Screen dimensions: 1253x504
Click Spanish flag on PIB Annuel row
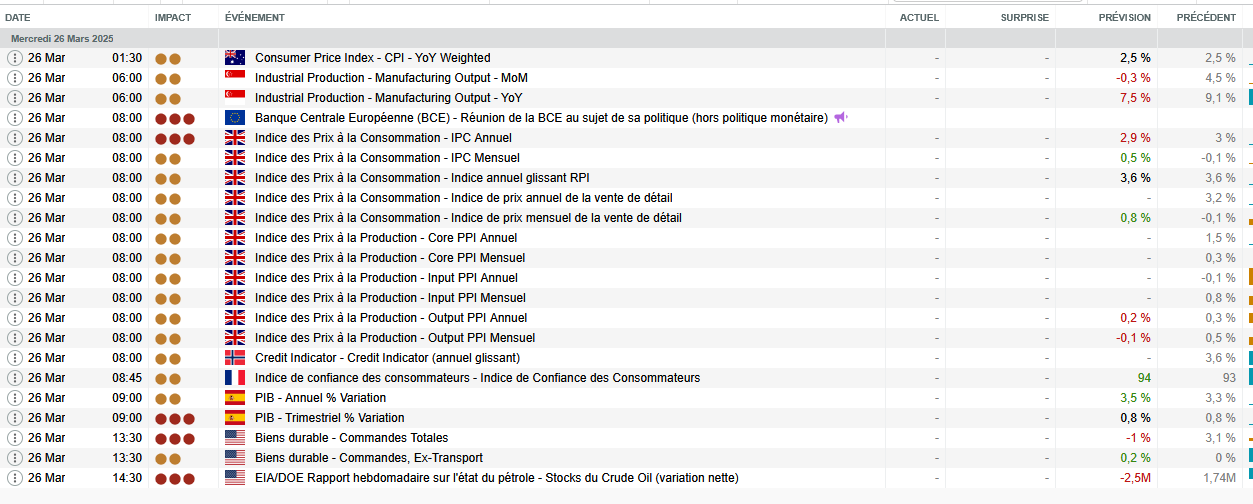pos(235,398)
